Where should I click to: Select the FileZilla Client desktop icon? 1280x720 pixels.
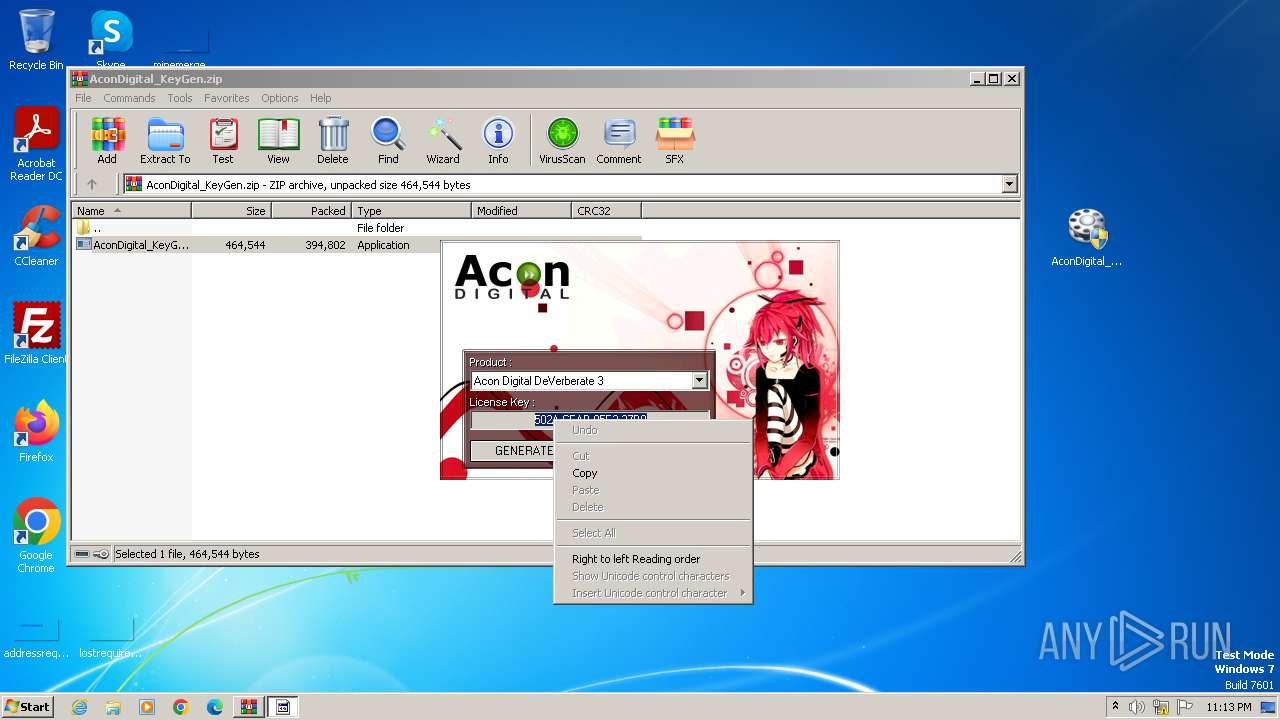coord(36,334)
